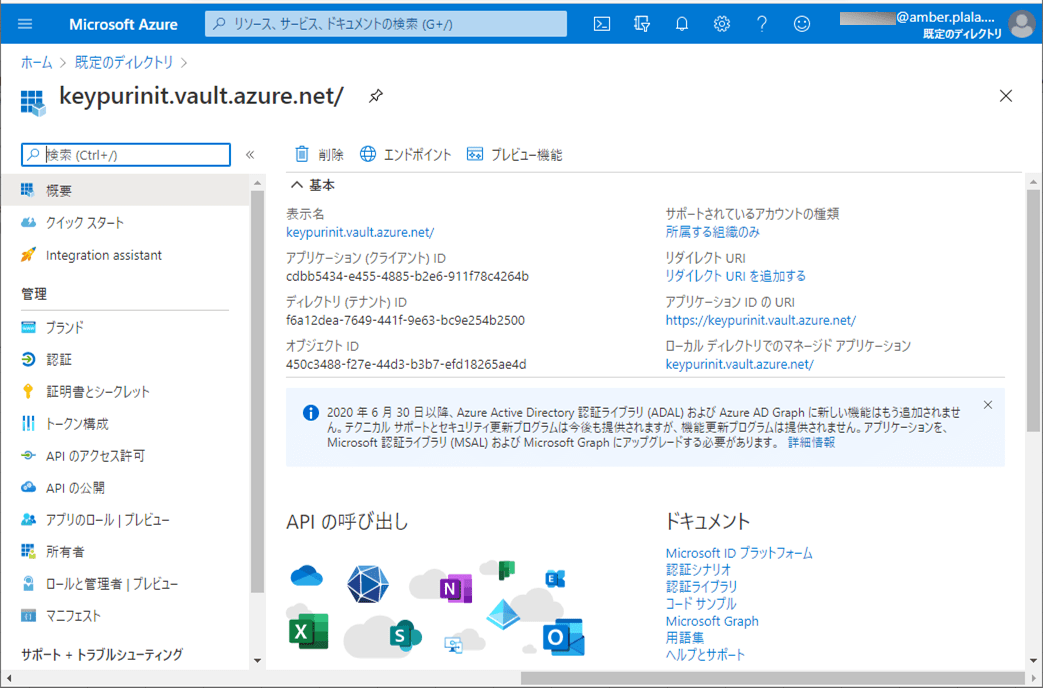The height and width of the screenshot is (688, 1043).
Task: Open the managed application keypurinit.vault.azure.net/ link
Action: click(x=740, y=364)
